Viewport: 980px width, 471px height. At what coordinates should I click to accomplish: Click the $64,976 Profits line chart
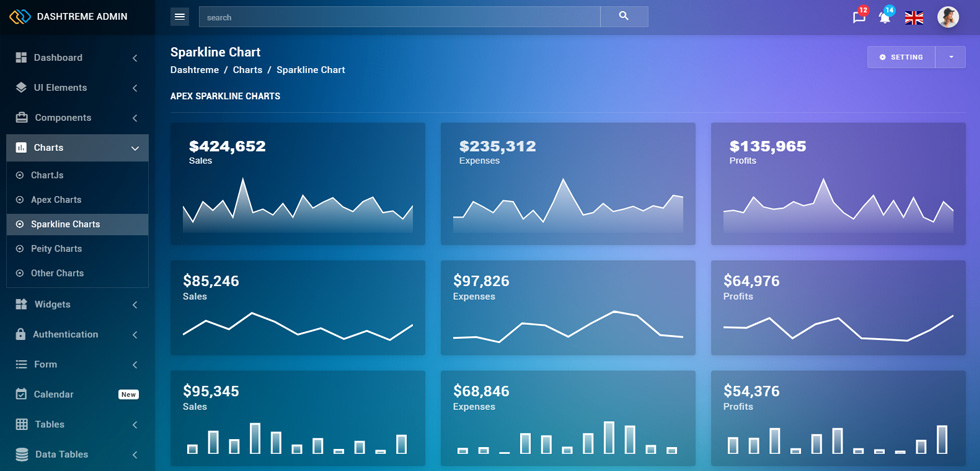(x=838, y=327)
